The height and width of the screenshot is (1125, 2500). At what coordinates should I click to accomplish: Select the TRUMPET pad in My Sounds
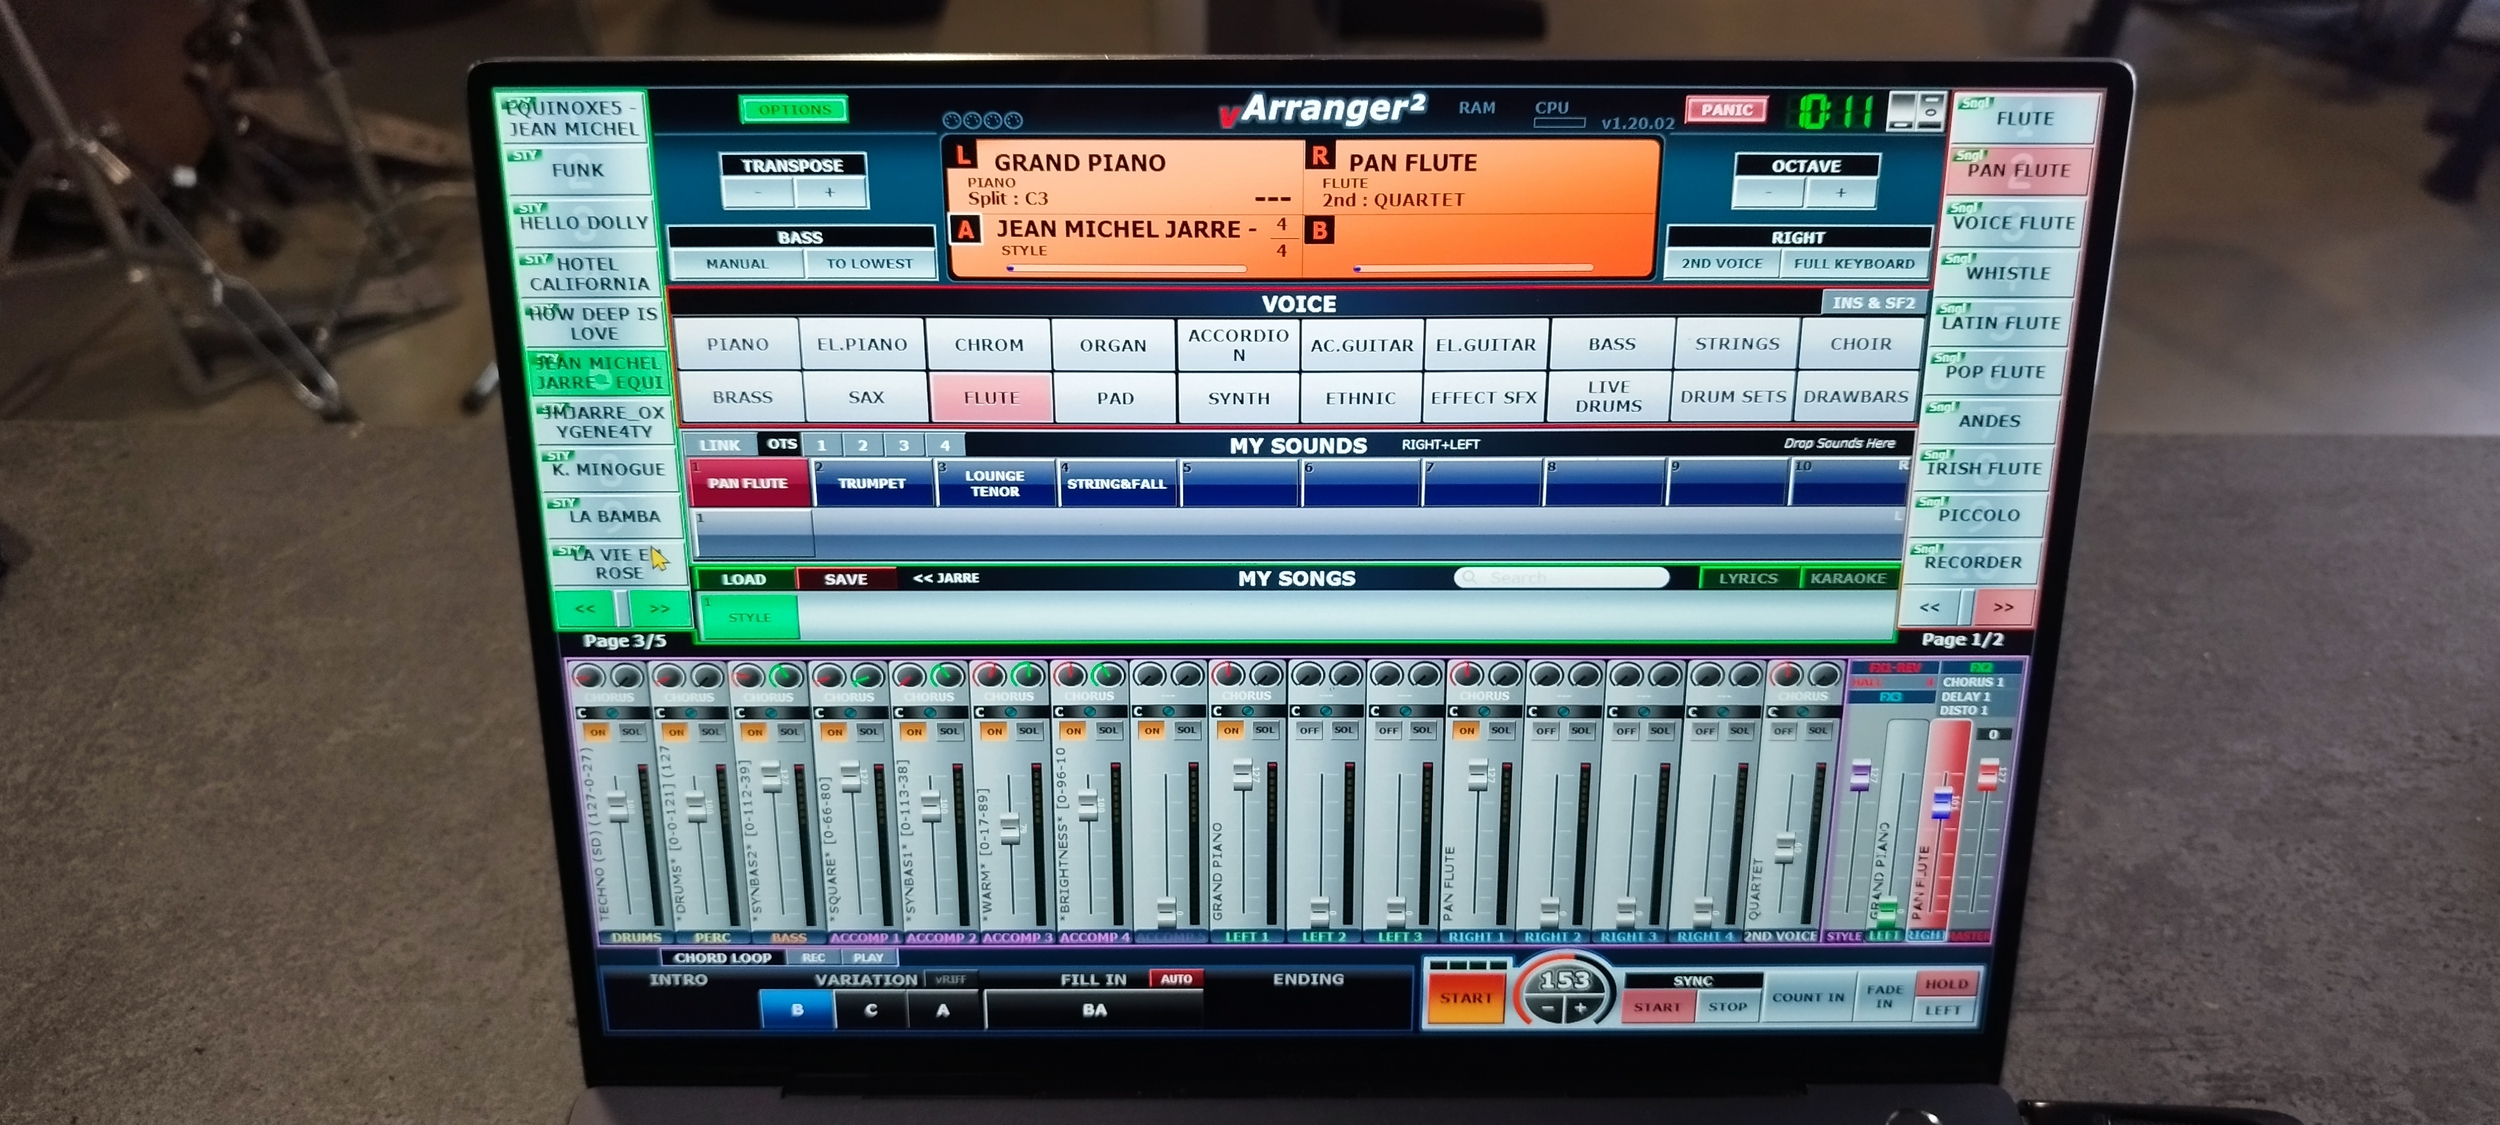[x=872, y=483]
